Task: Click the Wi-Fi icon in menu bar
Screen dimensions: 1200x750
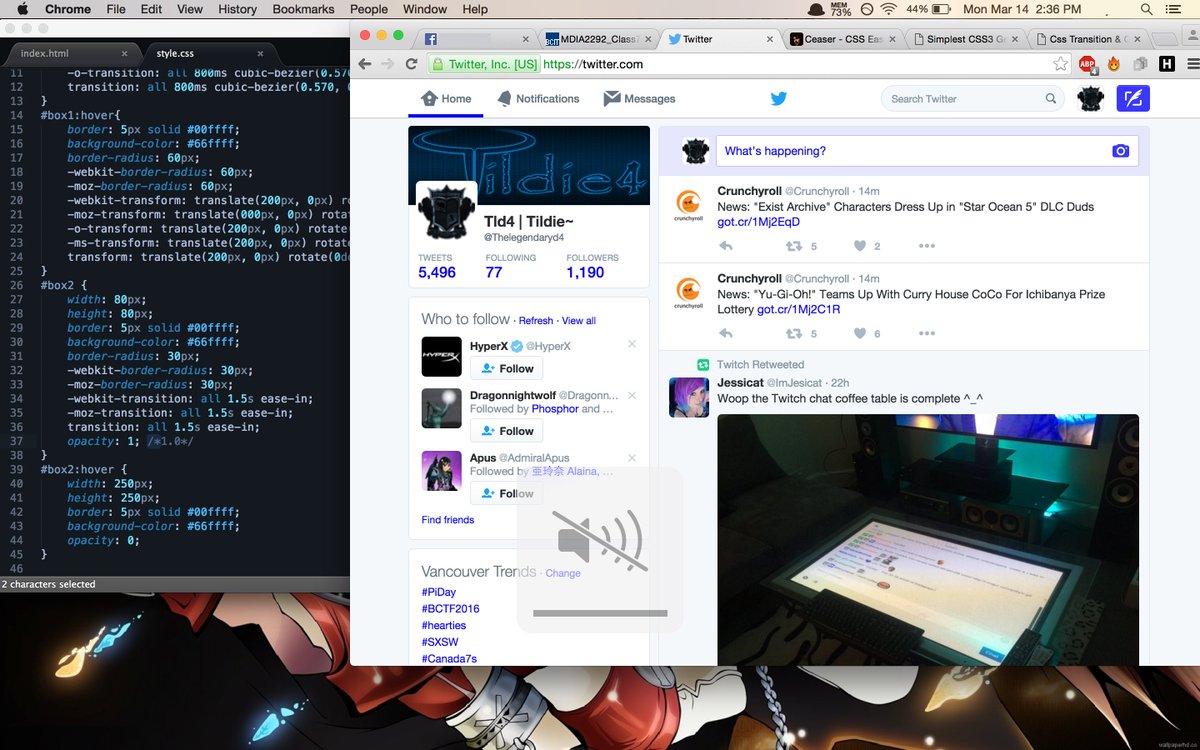Action: tap(888, 9)
